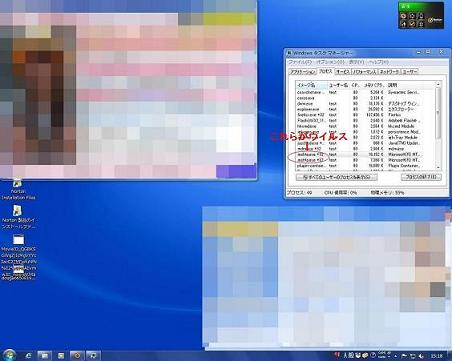Sort processes by the メモリ column header
452x361 pixels.
pos(374,85)
